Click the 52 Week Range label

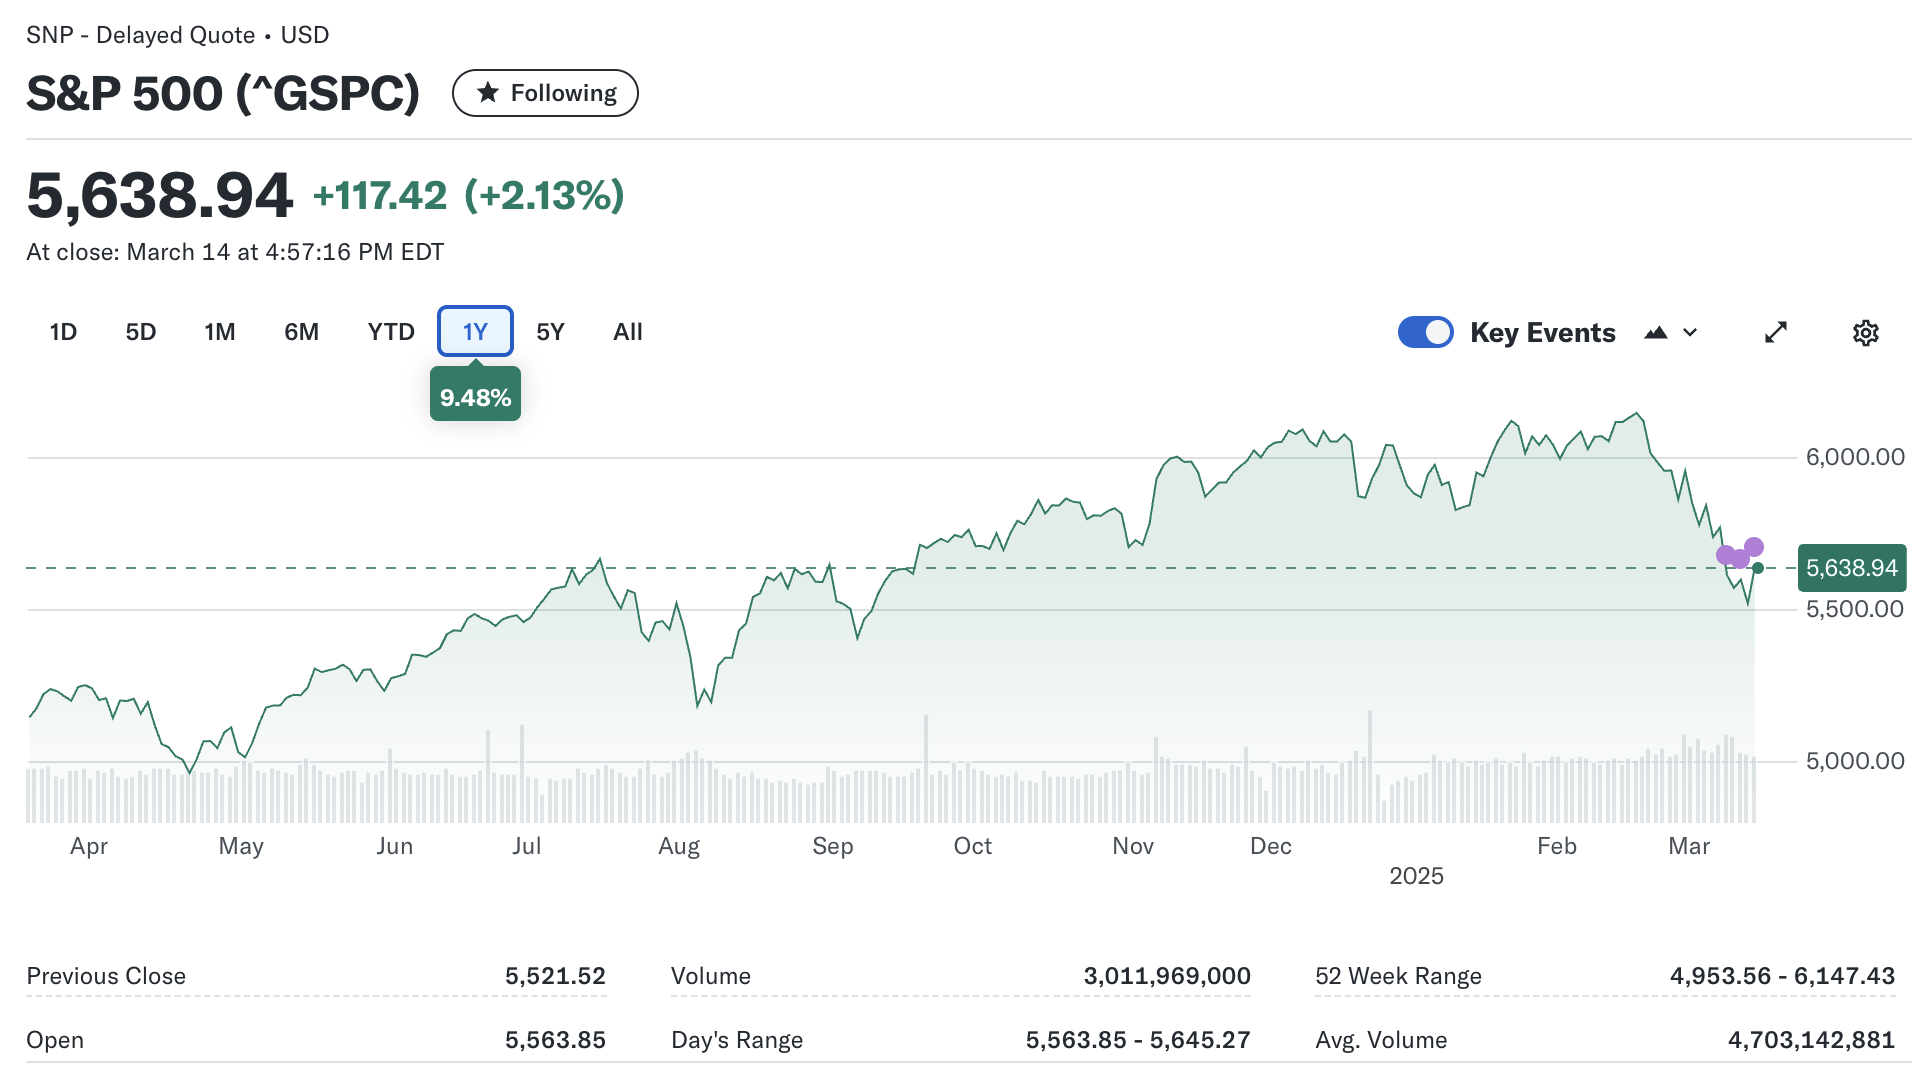(x=1398, y=976)
